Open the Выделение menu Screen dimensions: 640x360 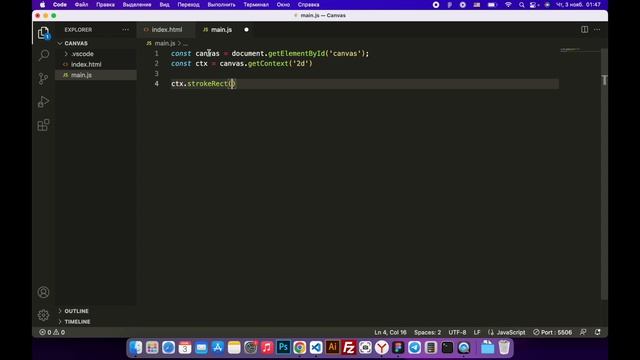[137, 5]
